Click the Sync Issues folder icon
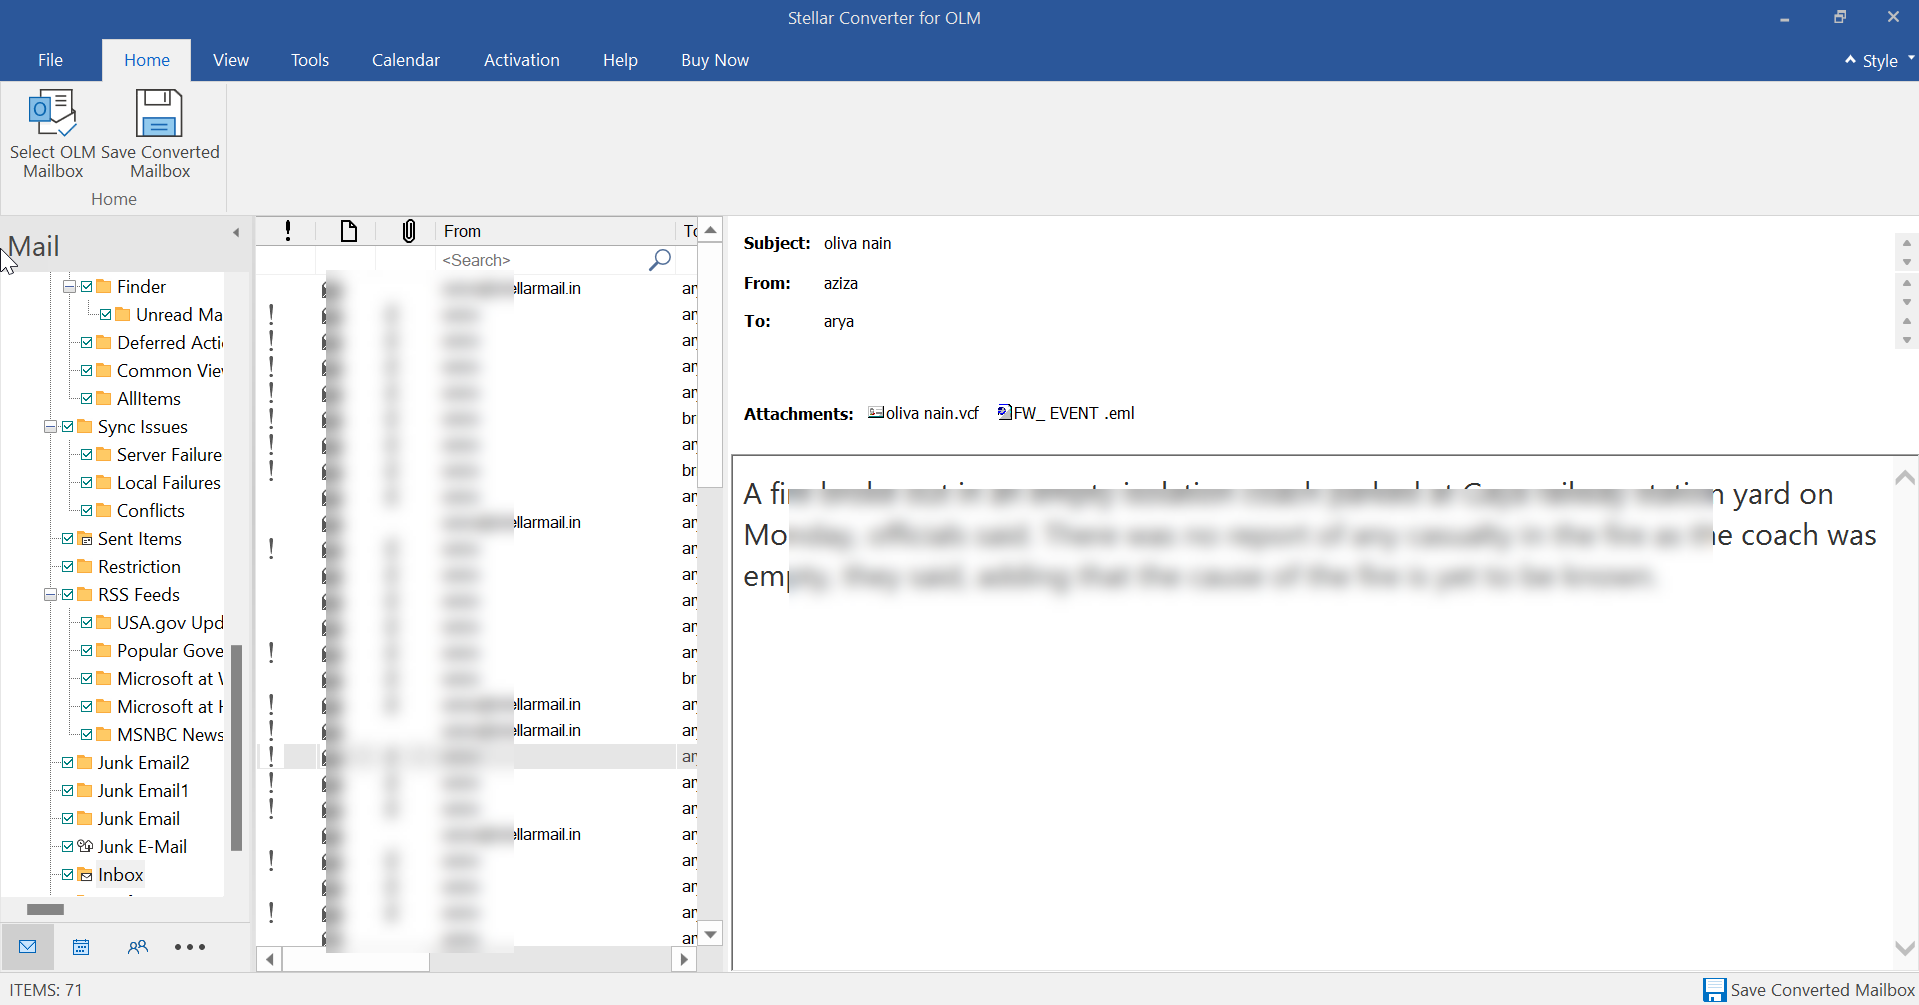This screenshot has width=1919, height=1005. tap(85, 427)
